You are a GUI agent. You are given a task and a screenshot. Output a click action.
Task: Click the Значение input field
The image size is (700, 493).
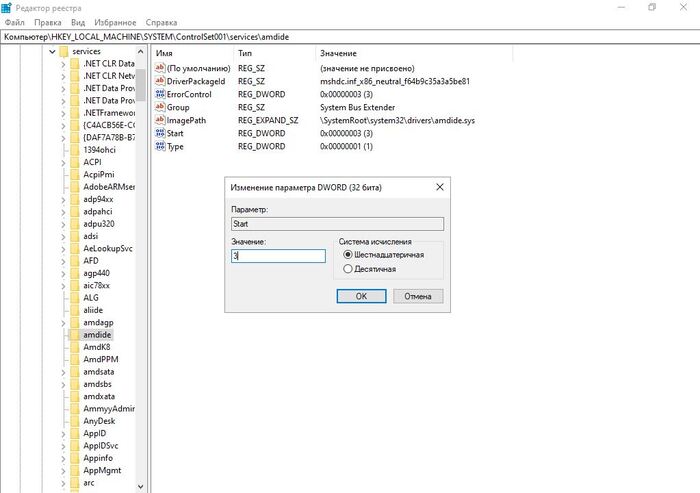click(x=278, y=256)
